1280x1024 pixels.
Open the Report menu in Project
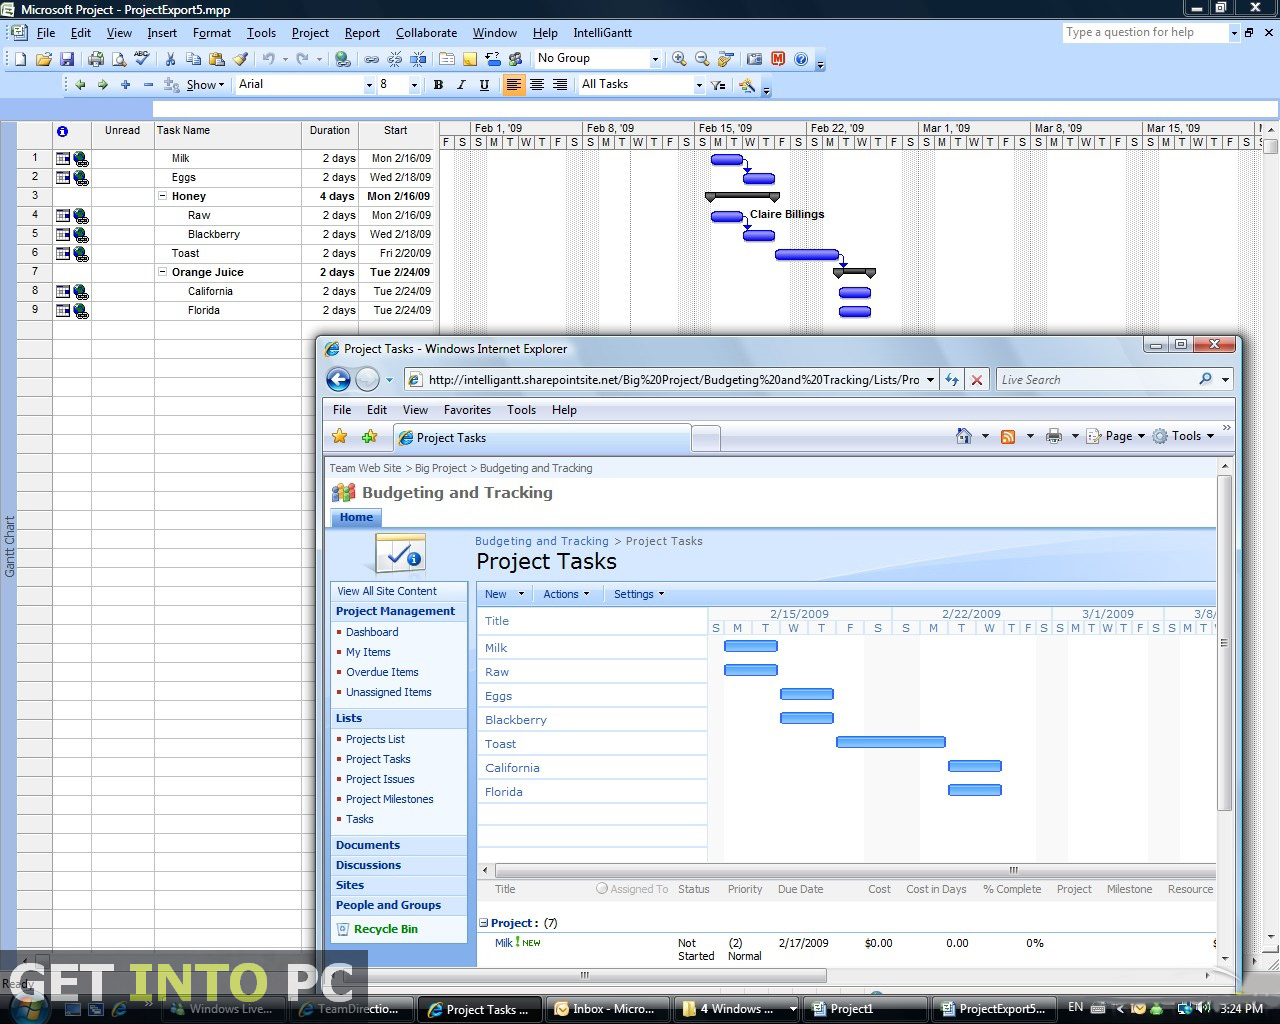[362, 33]
